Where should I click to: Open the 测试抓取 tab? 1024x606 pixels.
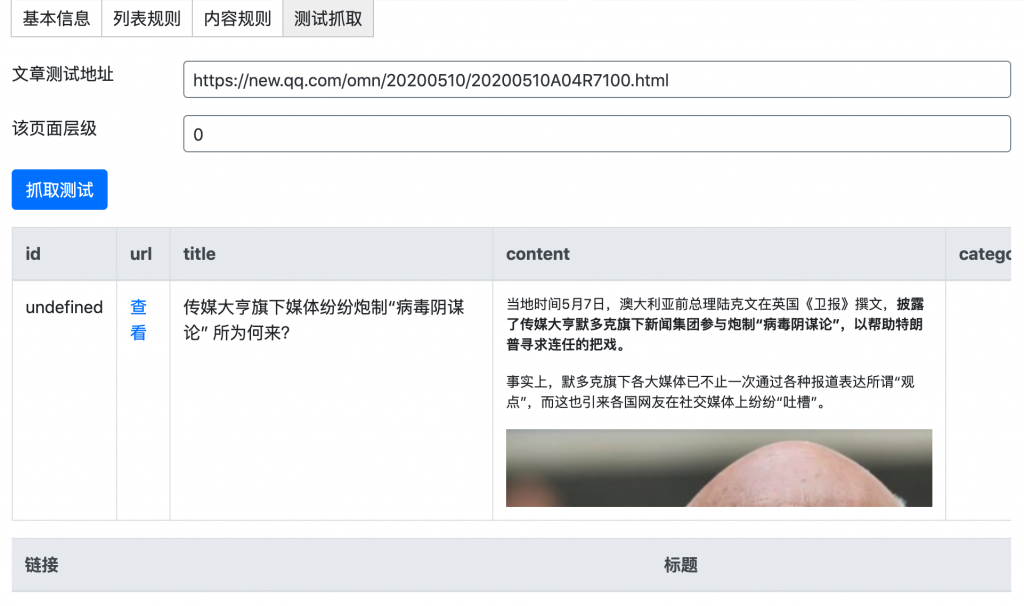[x=328, y=18]
